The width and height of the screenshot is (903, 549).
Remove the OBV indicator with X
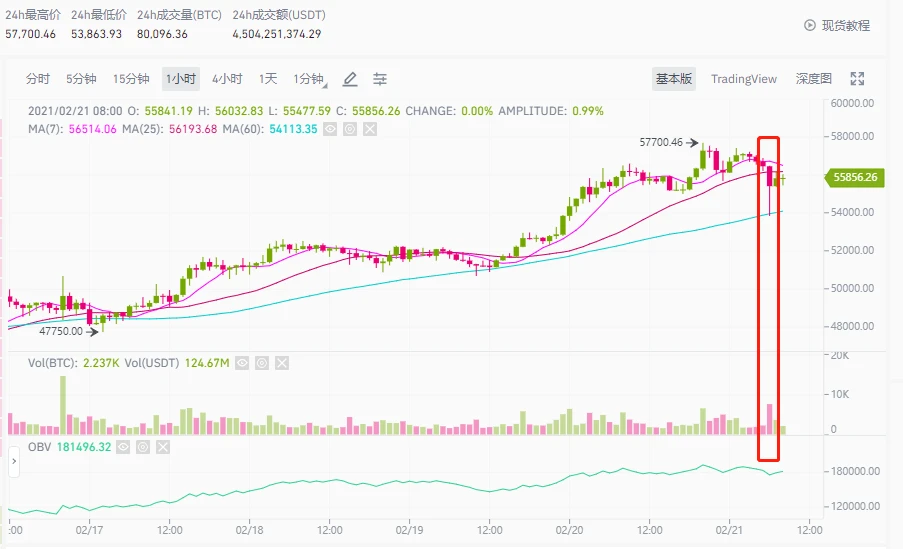163,447
